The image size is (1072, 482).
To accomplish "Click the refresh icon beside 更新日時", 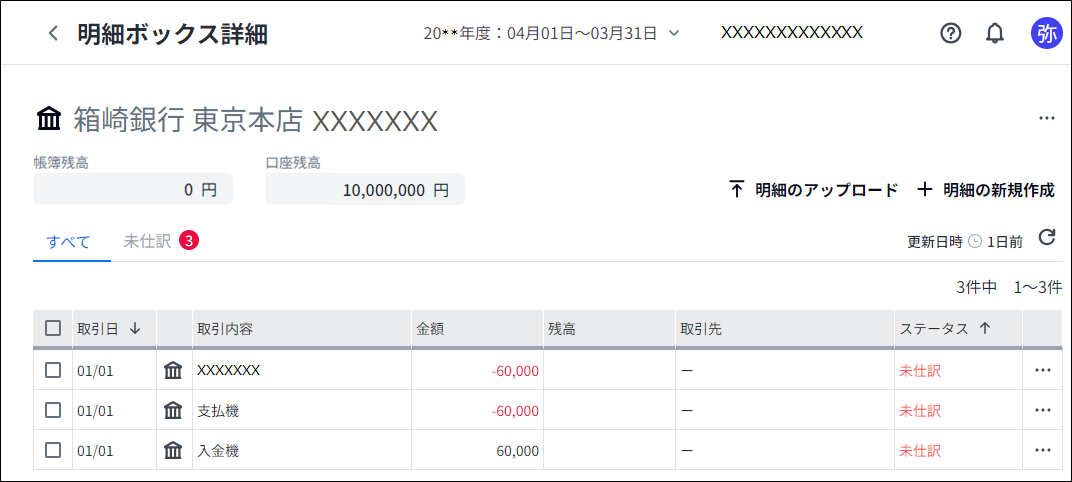I will click(1047, 237).
